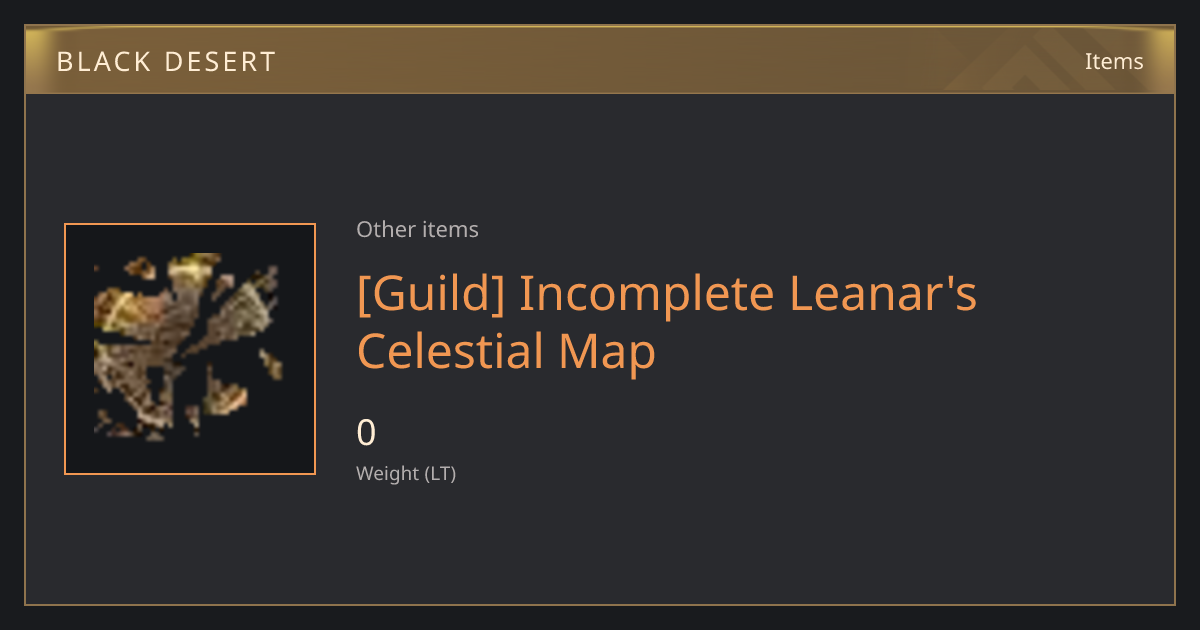This screenshot has height=630, width=1200.
Task: Click the Incomplete Leanar's Celestial Map item icon
Action: pos(190,349)
